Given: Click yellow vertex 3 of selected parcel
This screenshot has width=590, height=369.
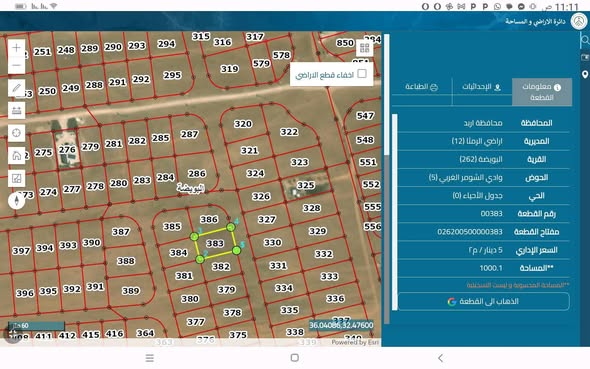Looking at the screenshot, I should point(236,251).
